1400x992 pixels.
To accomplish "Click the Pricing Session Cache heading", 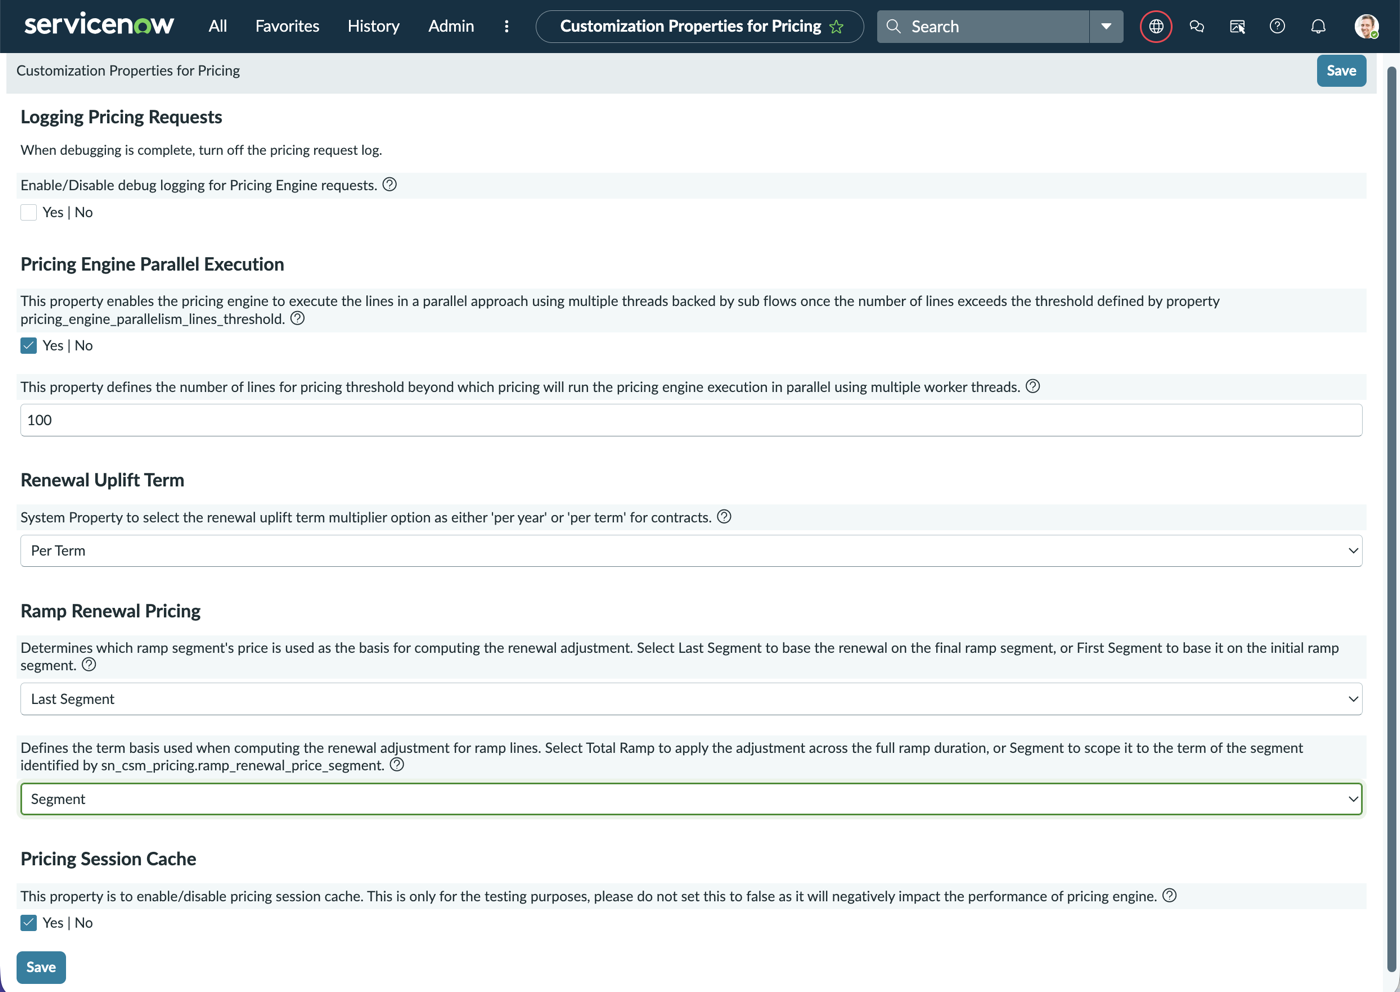I will click(x=108, y=859).
